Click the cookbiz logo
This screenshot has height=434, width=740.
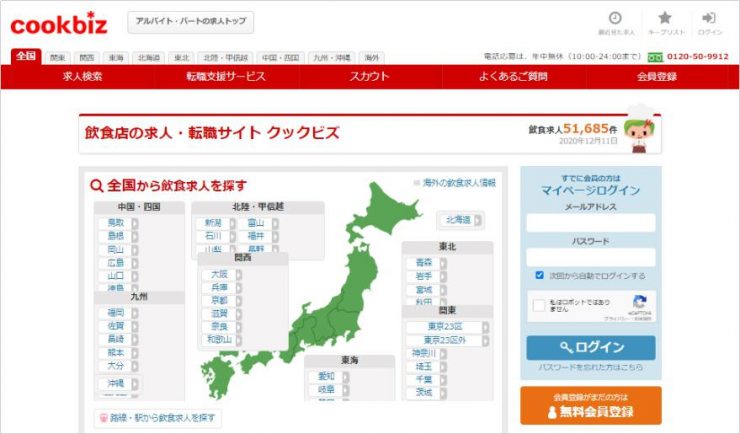[x=59, y=24]
